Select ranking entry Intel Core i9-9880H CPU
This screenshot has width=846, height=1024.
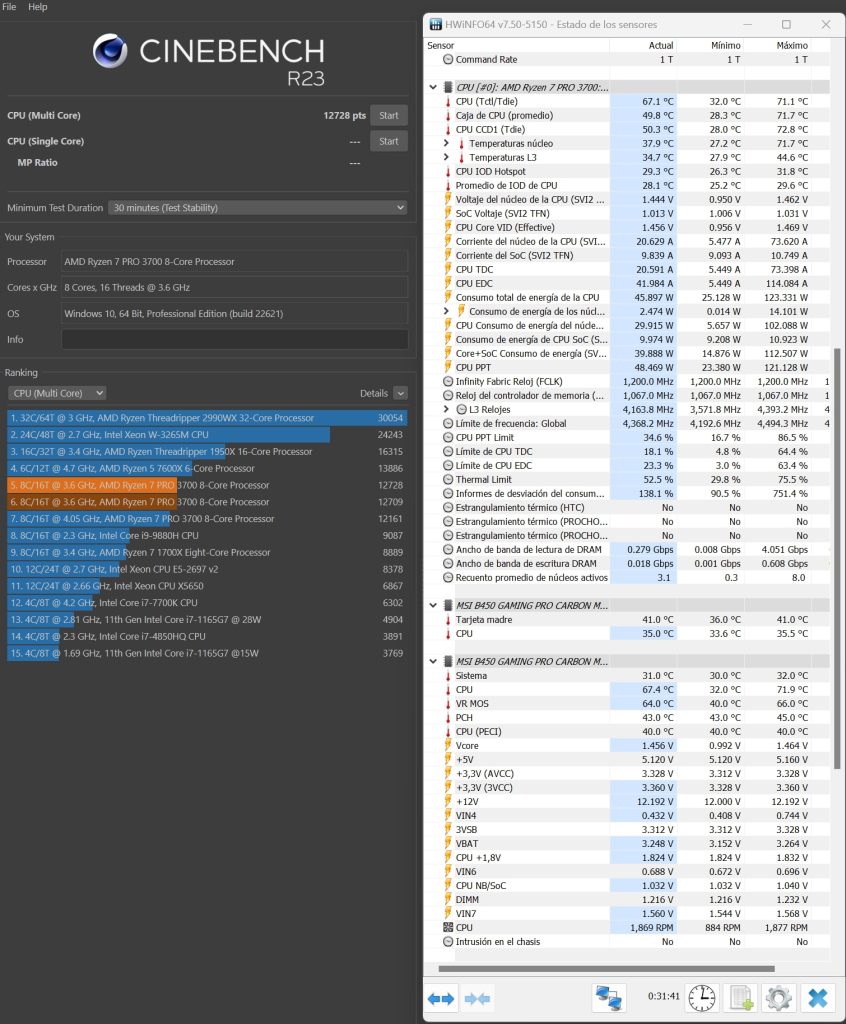click(x=207, y=536)
